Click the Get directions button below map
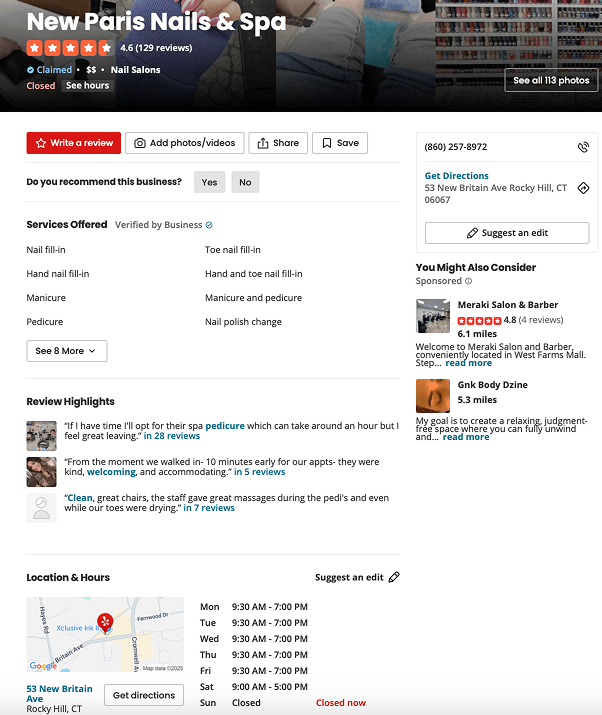 (x=144, y=695)
